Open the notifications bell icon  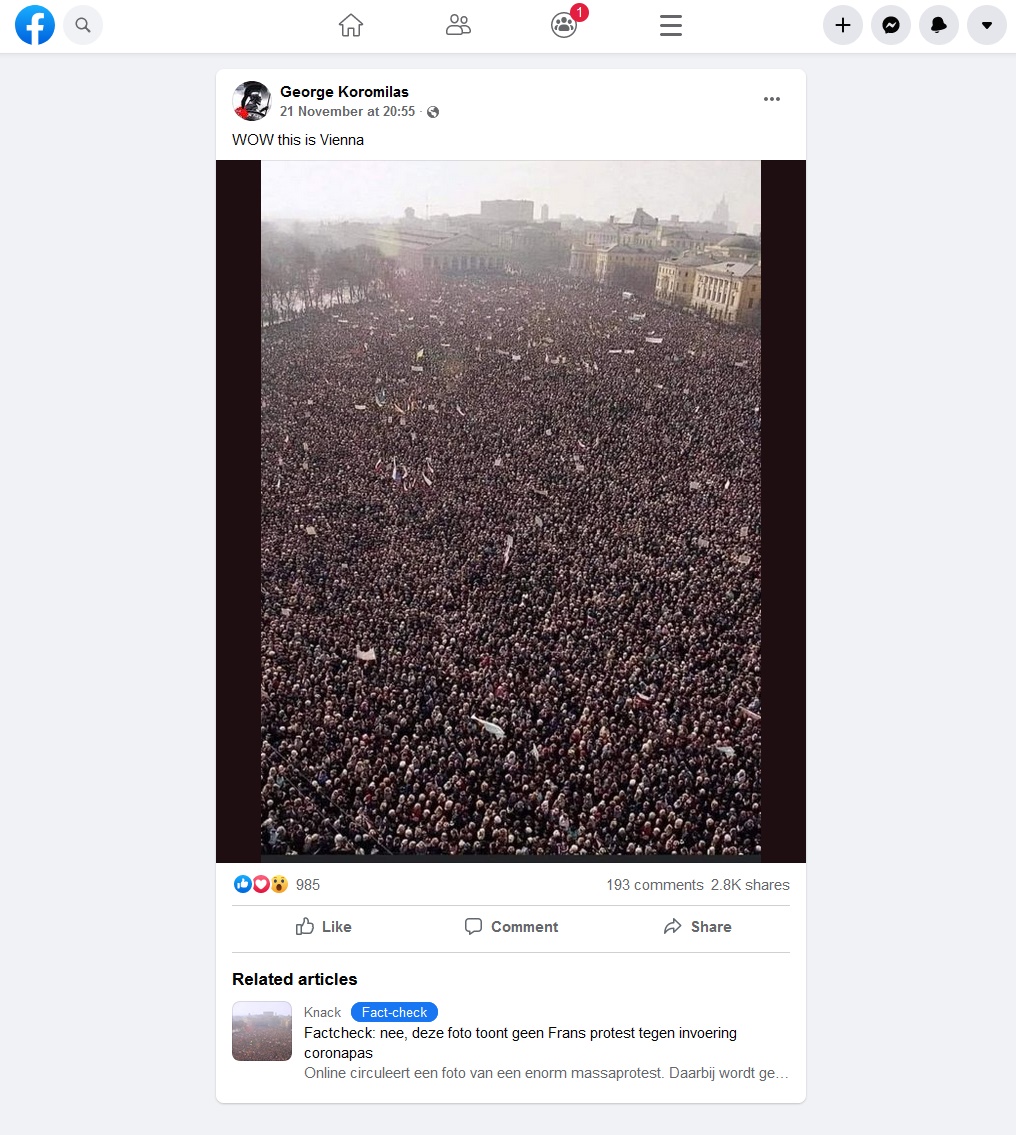coord(939,25)
